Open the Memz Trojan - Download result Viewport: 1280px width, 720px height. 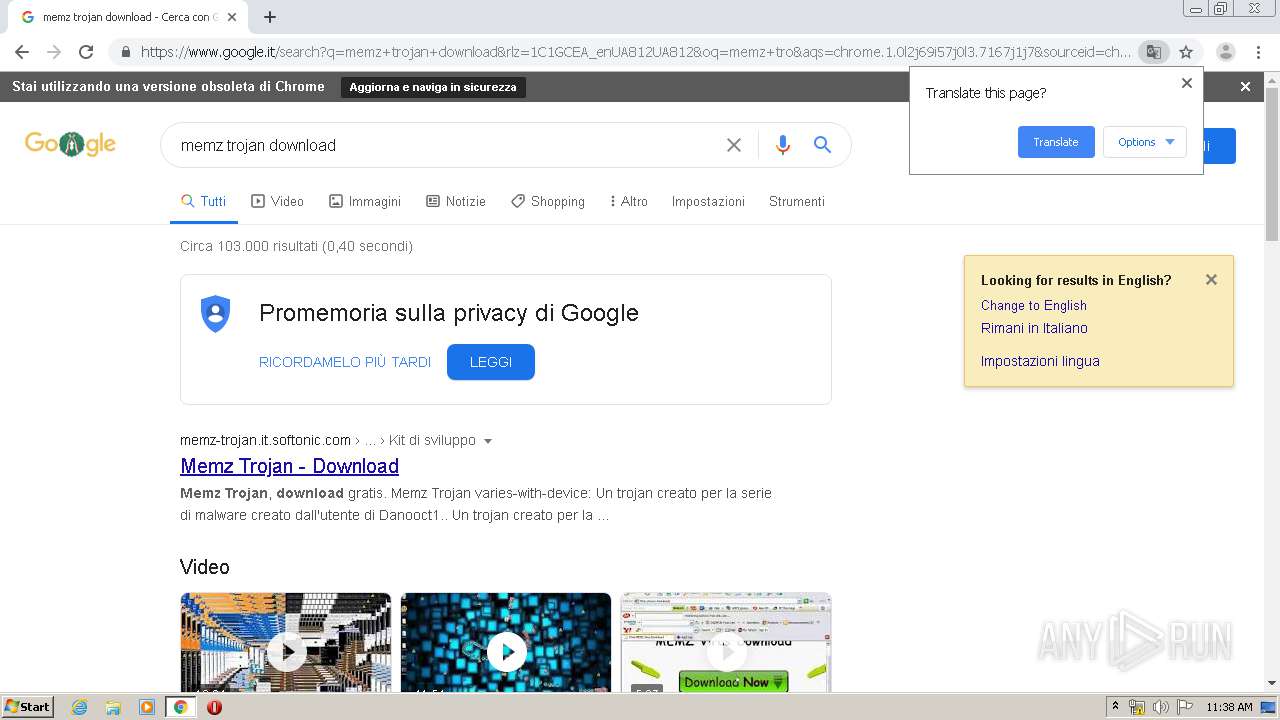(x=289, y=466)
